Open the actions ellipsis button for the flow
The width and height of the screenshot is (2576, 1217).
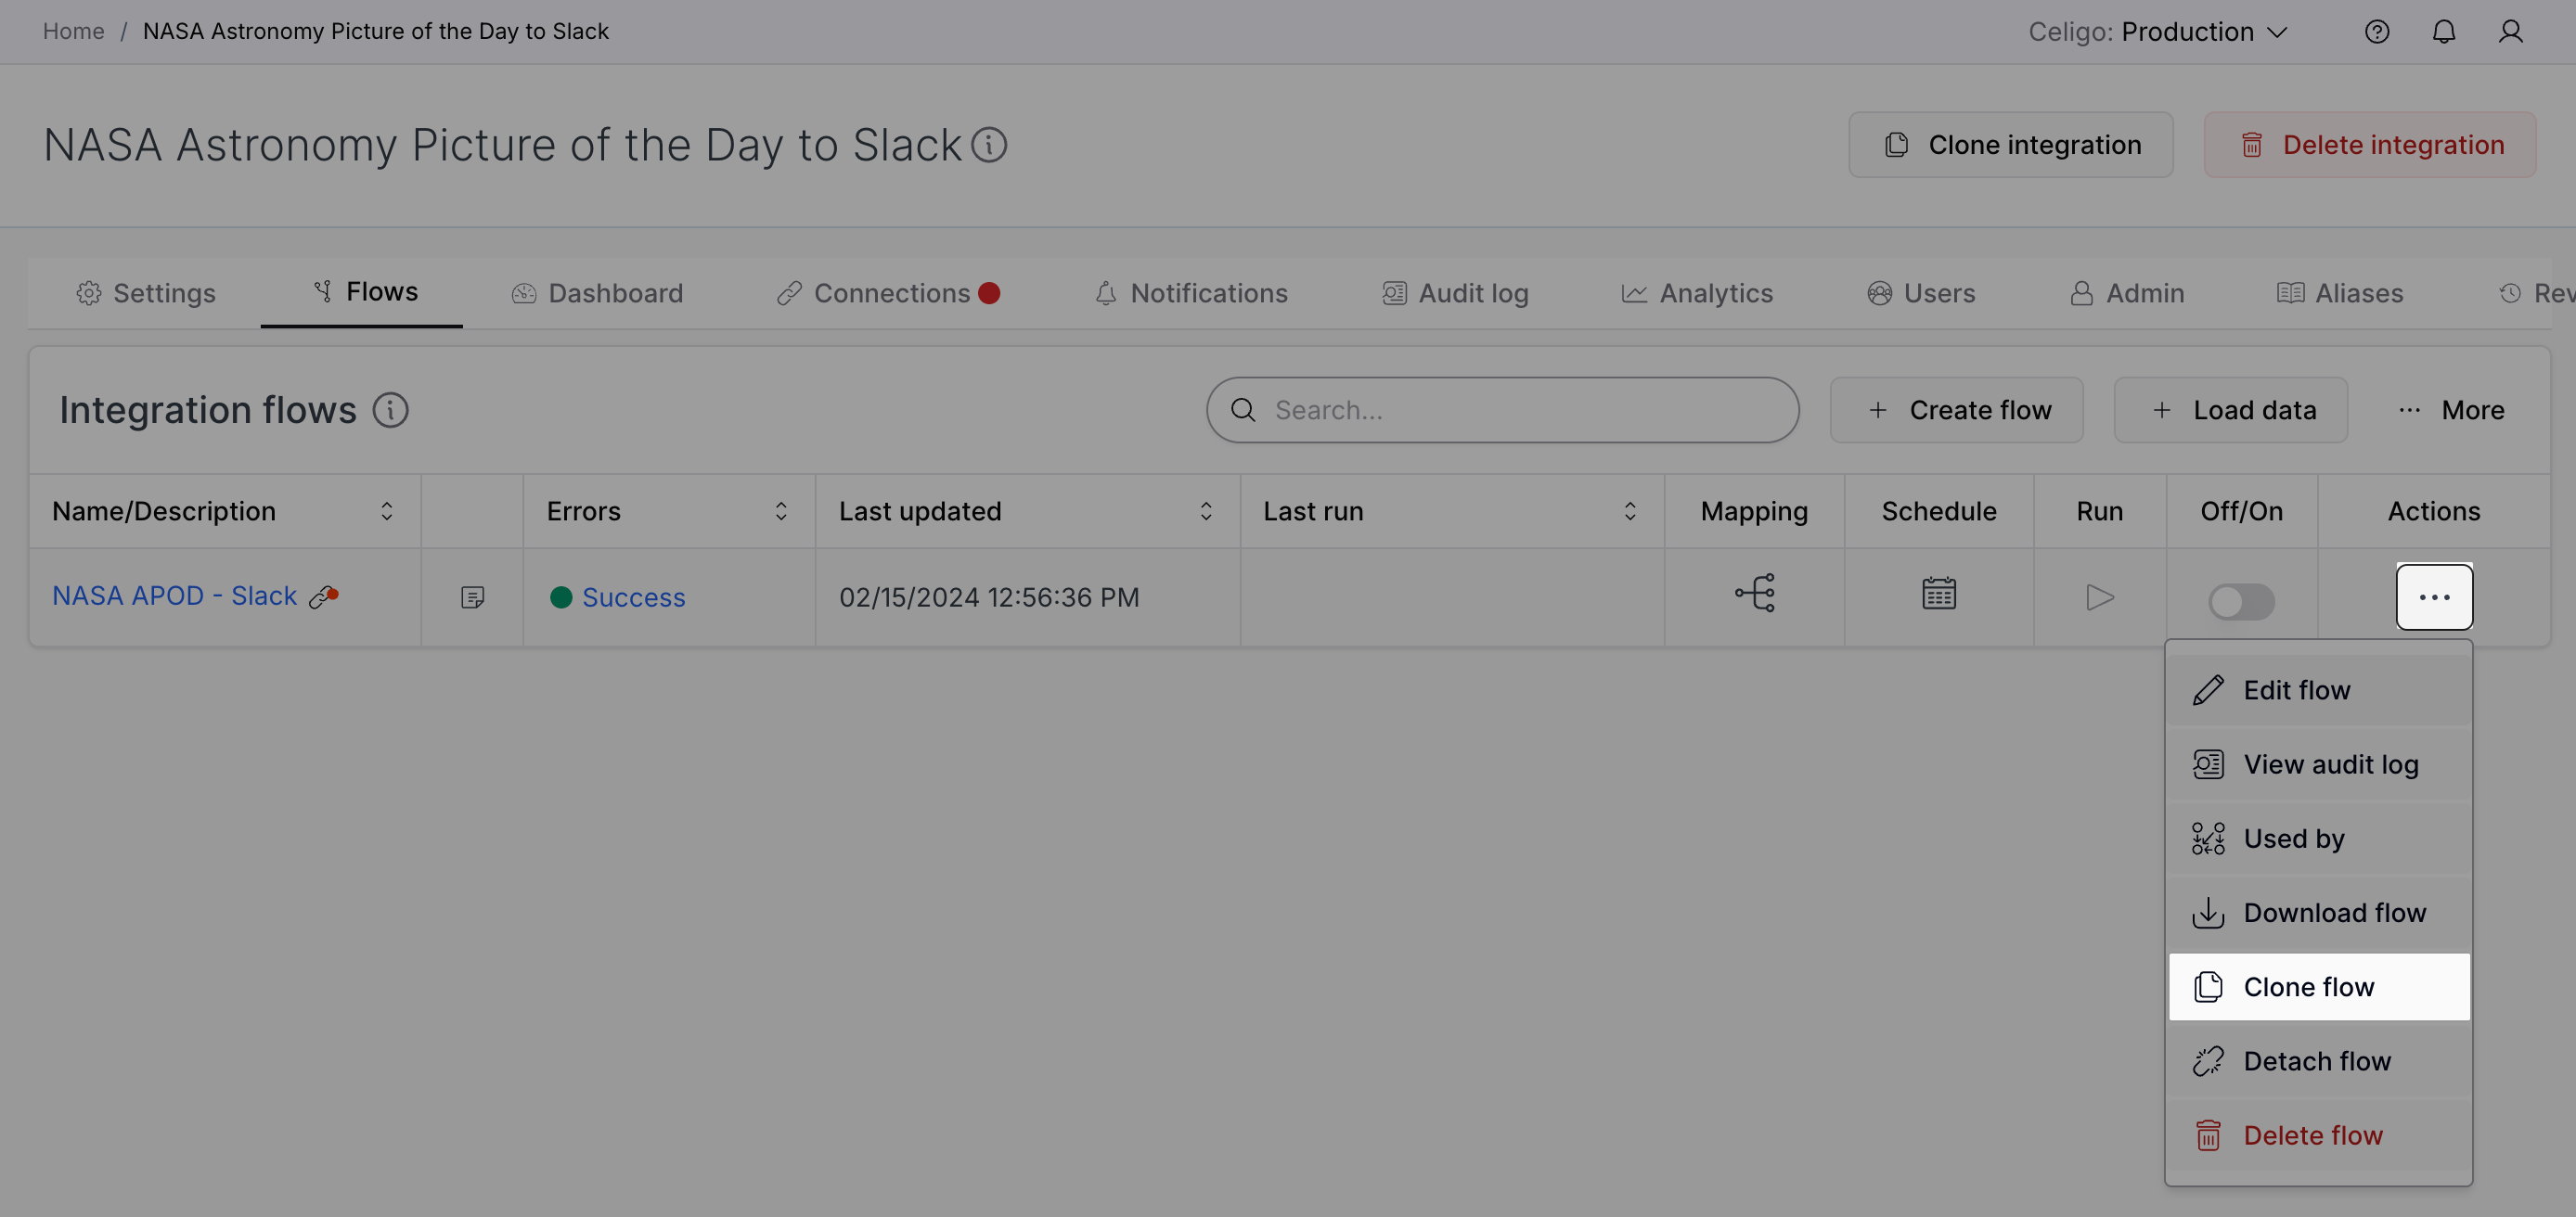coord(2434,597)
